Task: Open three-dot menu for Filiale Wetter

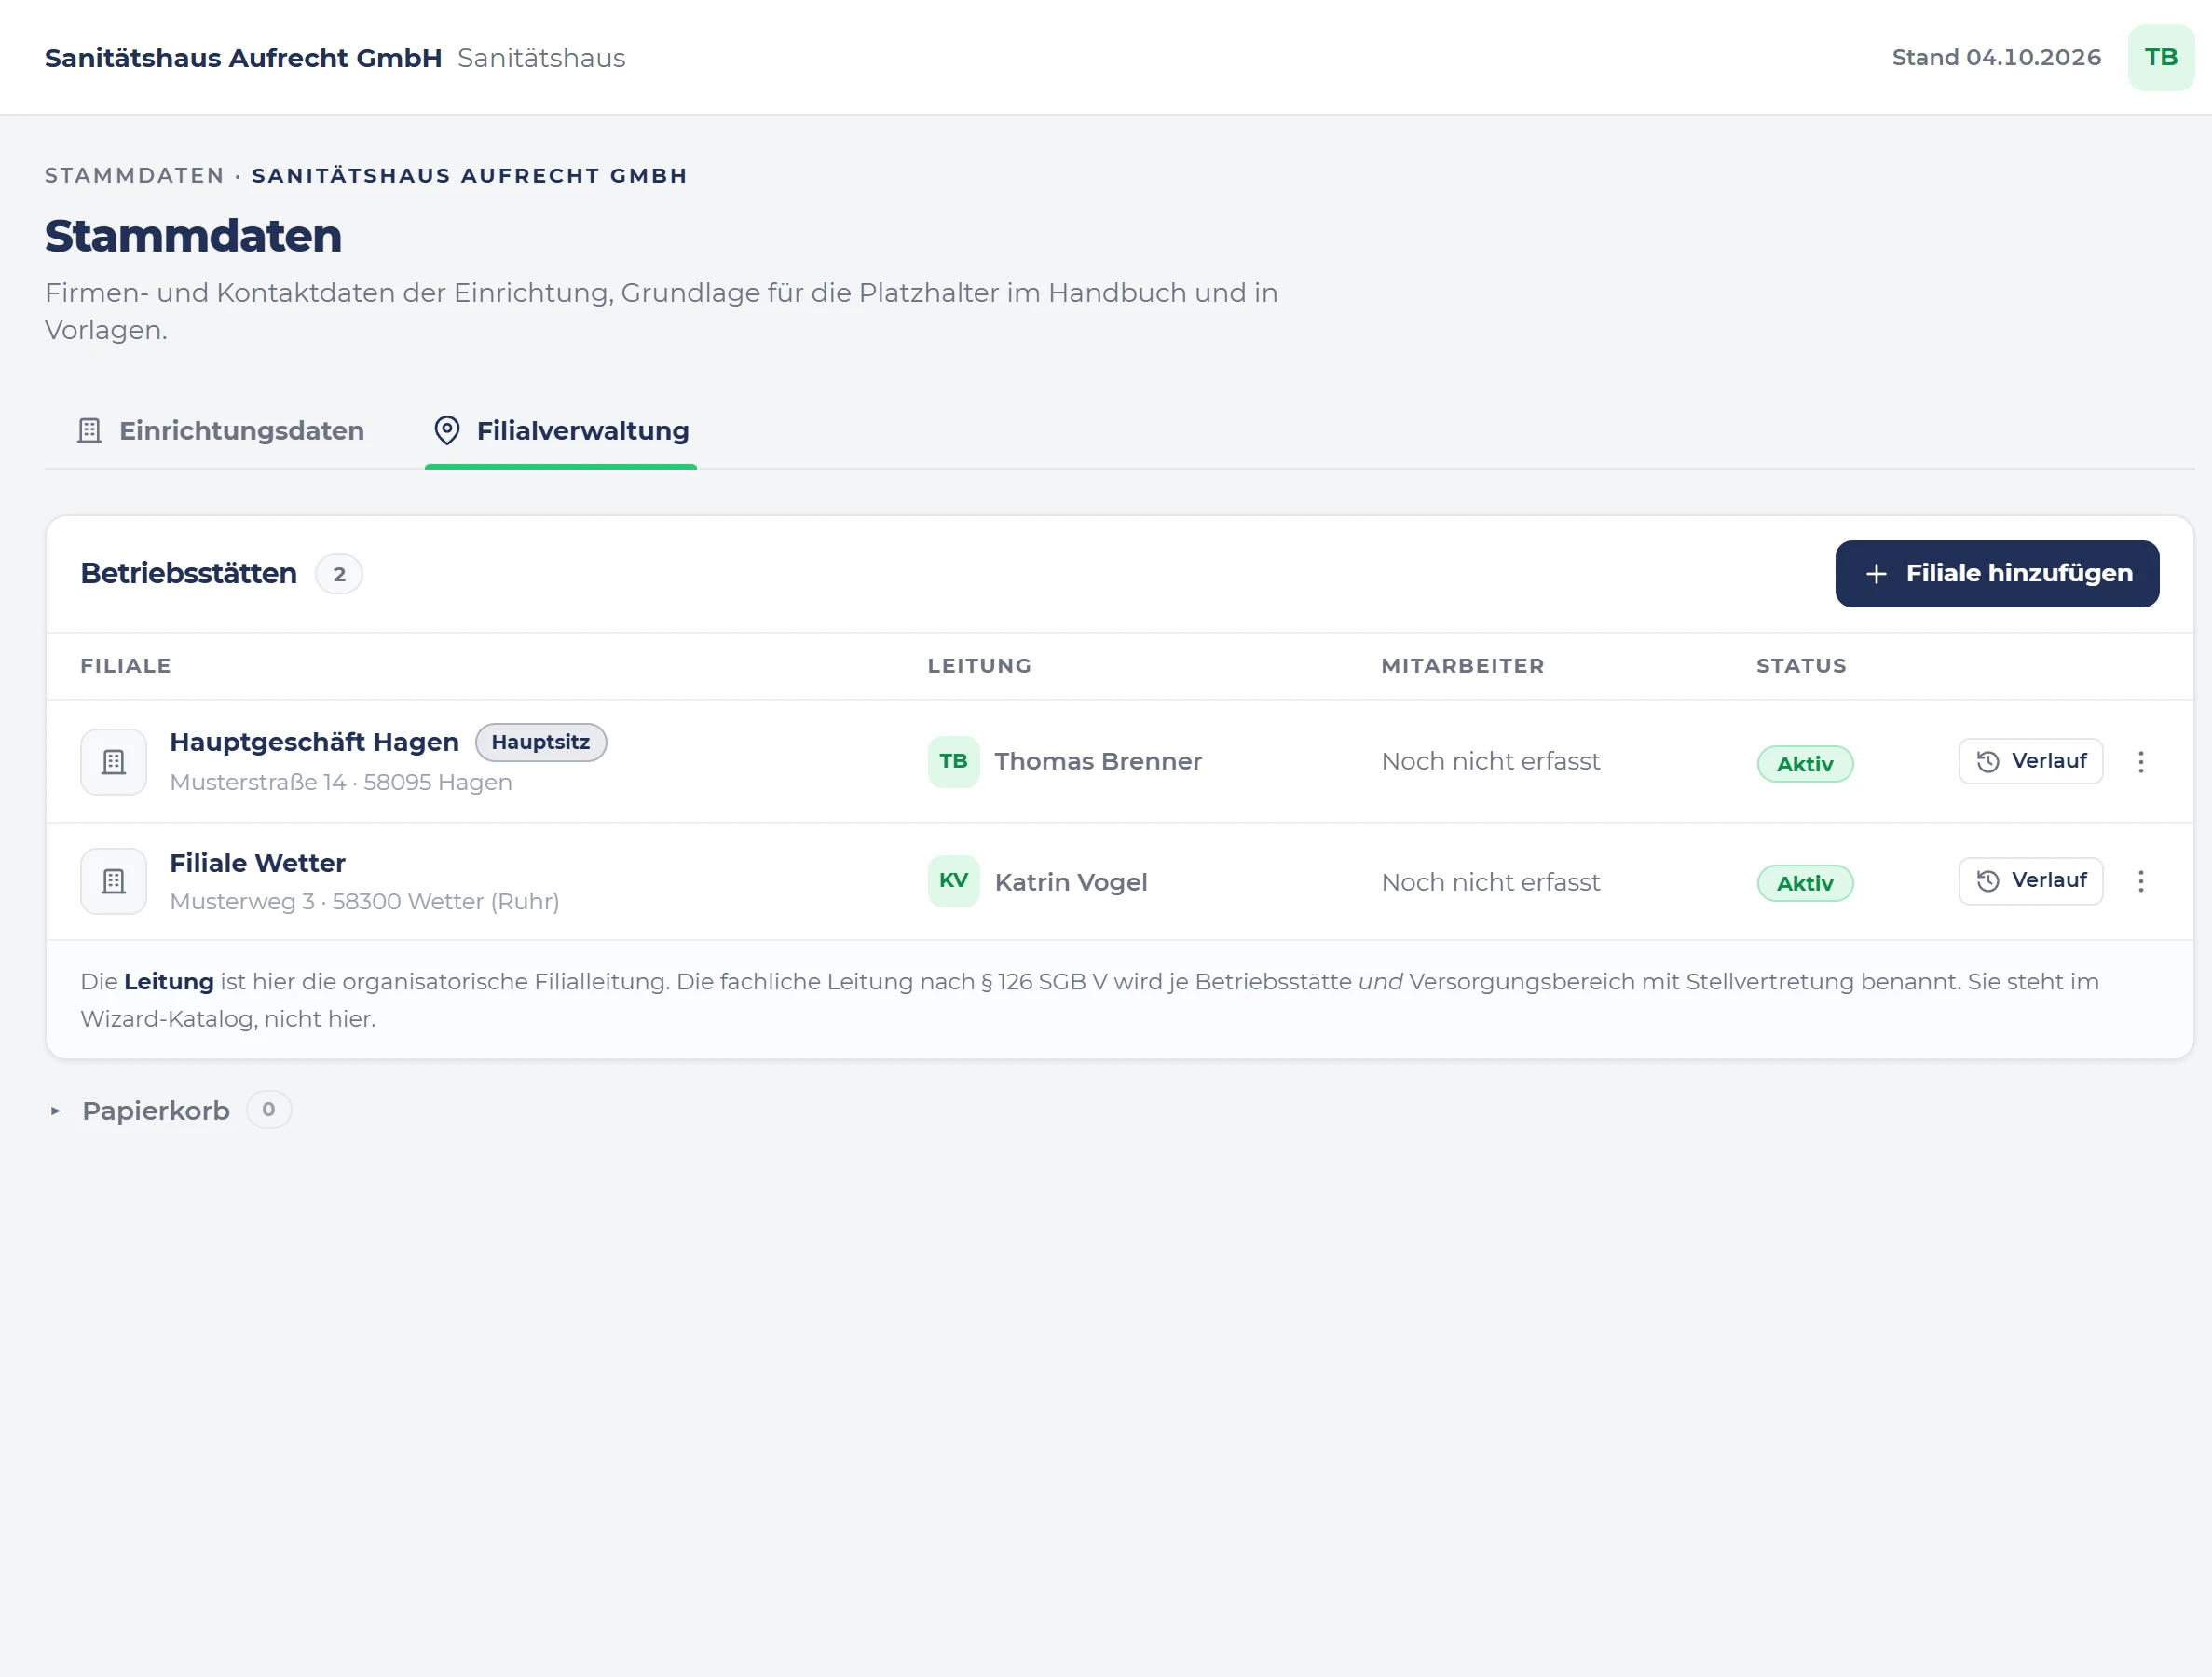Action: (x=2140, y=881)
